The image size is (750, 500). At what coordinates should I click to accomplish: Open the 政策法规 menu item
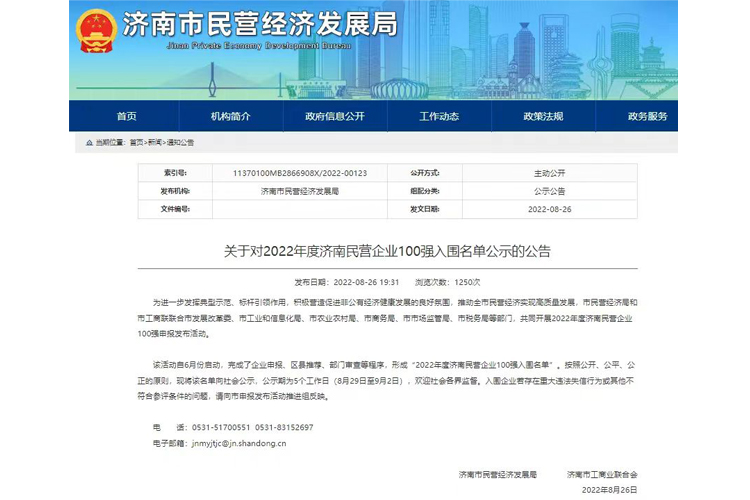[543, 116]
